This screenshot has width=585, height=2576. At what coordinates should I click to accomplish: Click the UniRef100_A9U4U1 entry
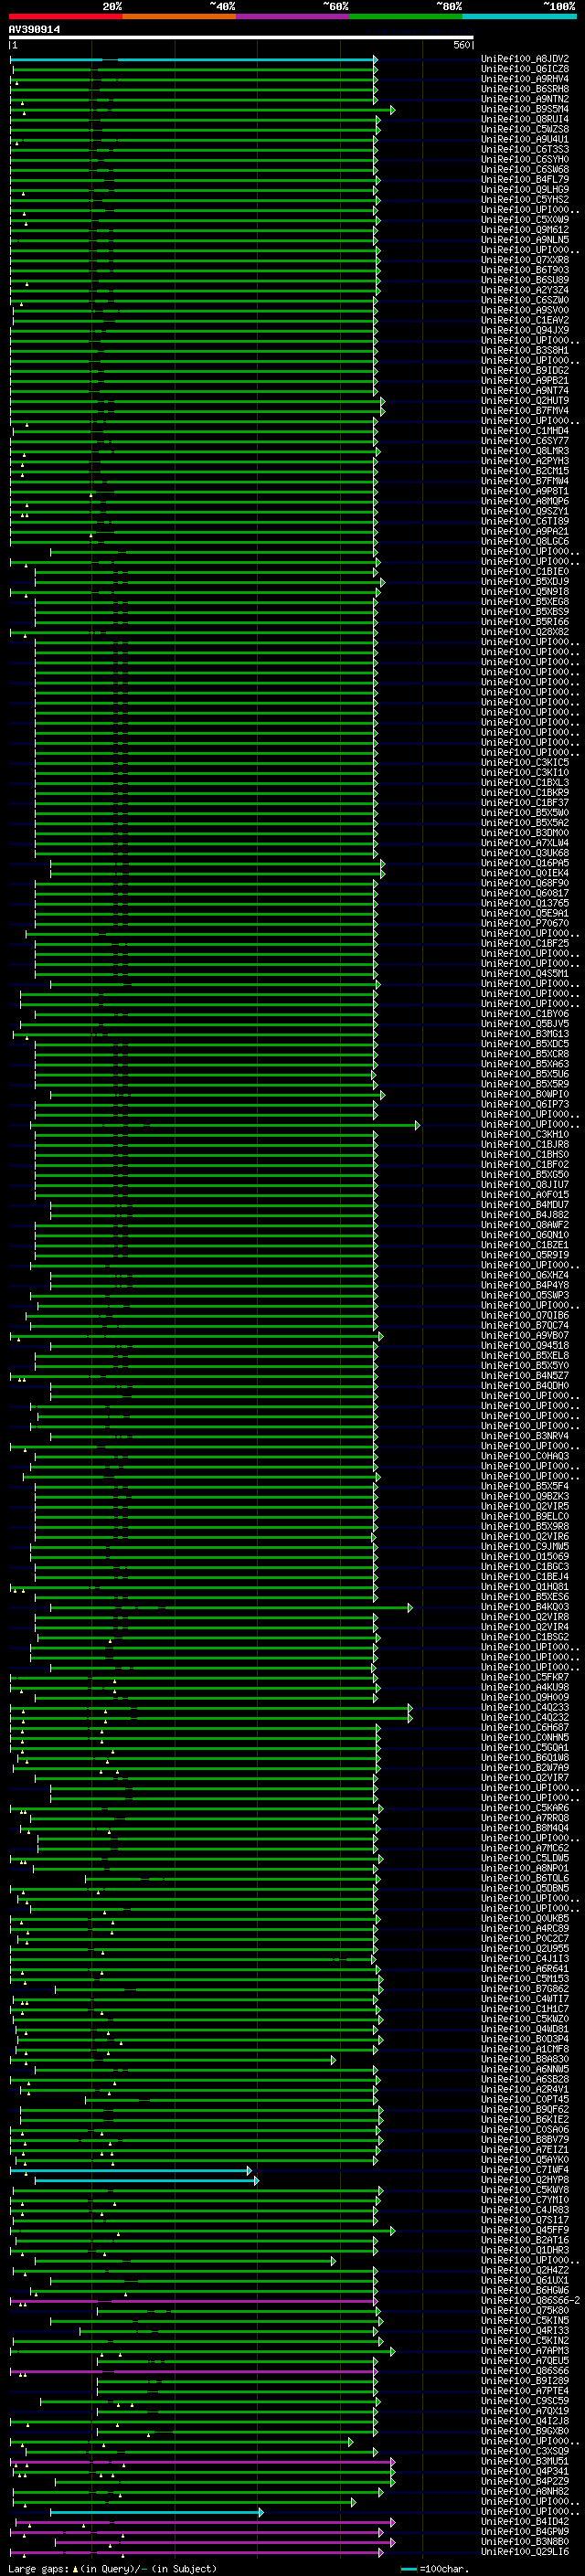[x=524, y=139]
